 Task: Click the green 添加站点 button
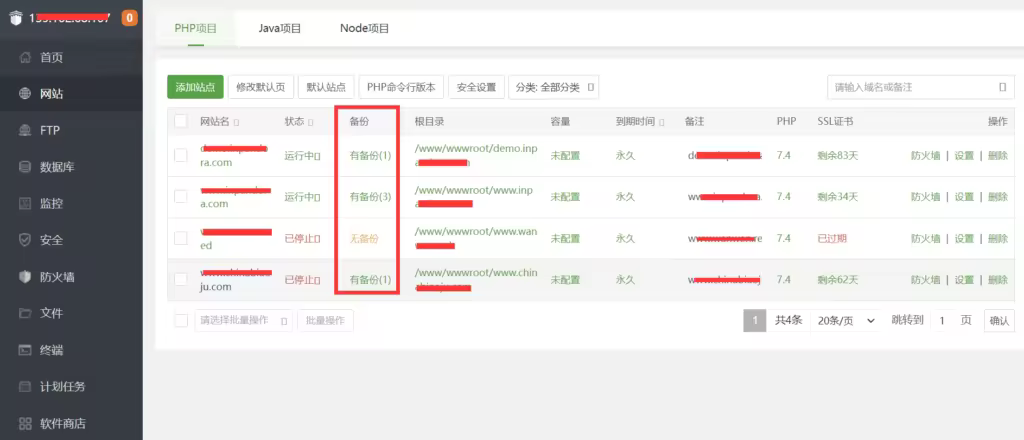tap(195, 87)
